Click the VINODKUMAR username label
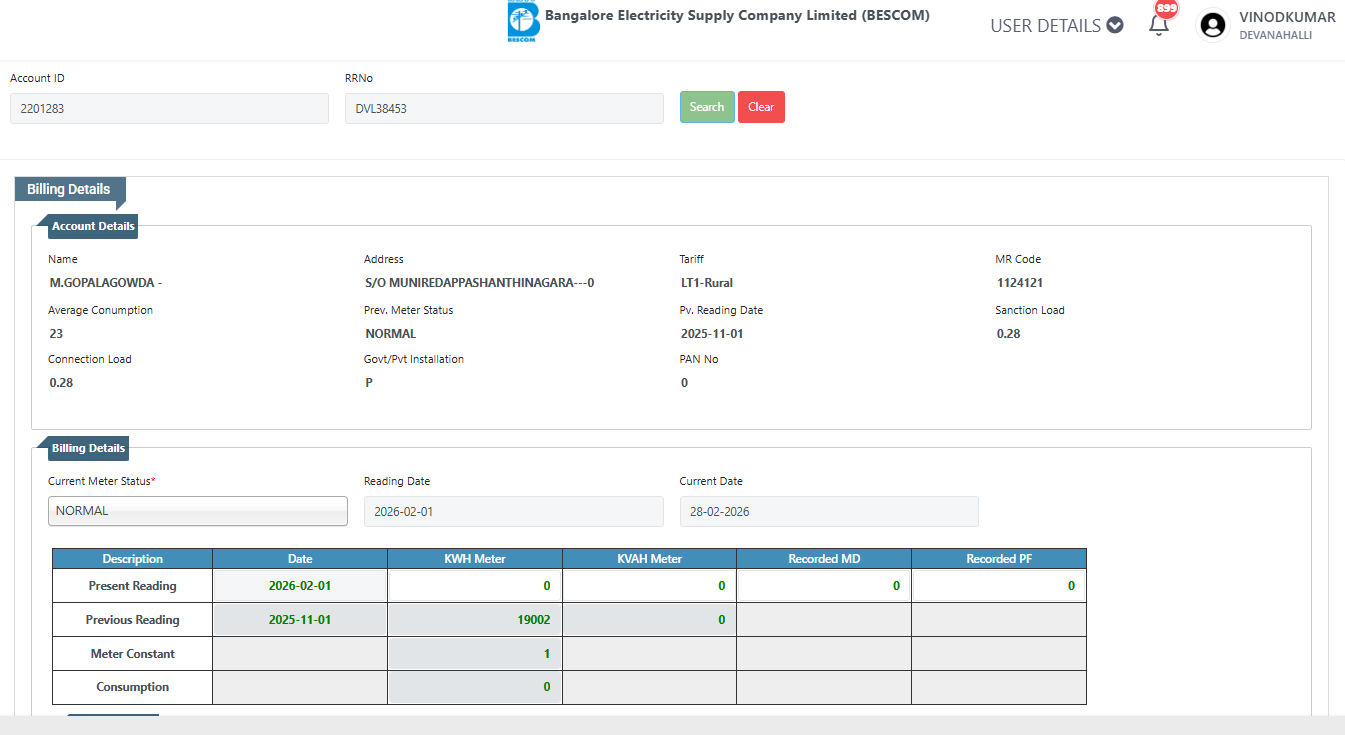The image size is (1345, 735). (1286, 17)
